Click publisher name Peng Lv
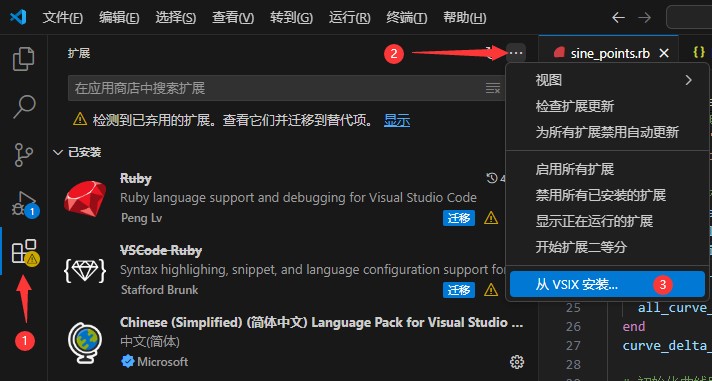 (x=141, y=218)
